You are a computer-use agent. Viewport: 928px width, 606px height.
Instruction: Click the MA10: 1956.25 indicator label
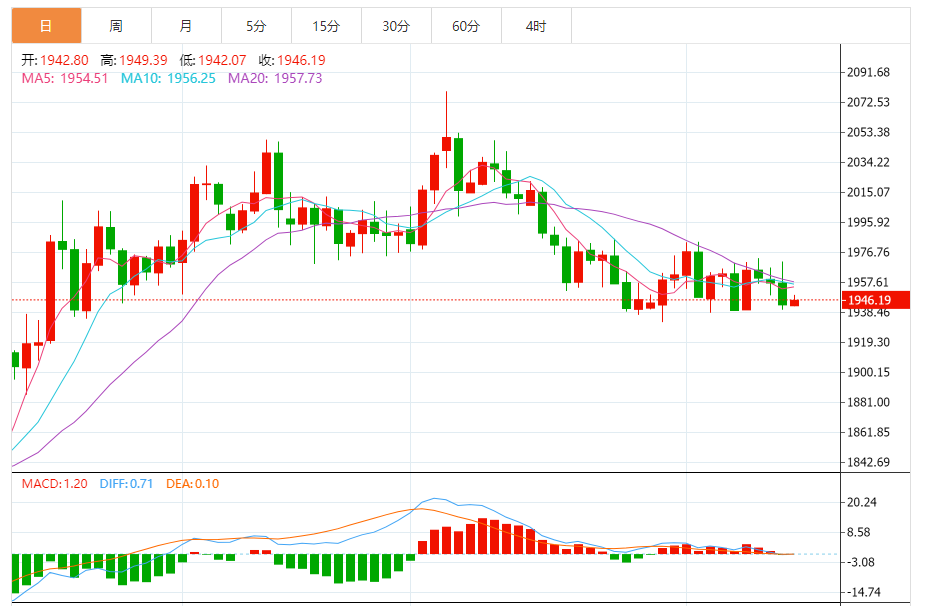click(168, 78)
